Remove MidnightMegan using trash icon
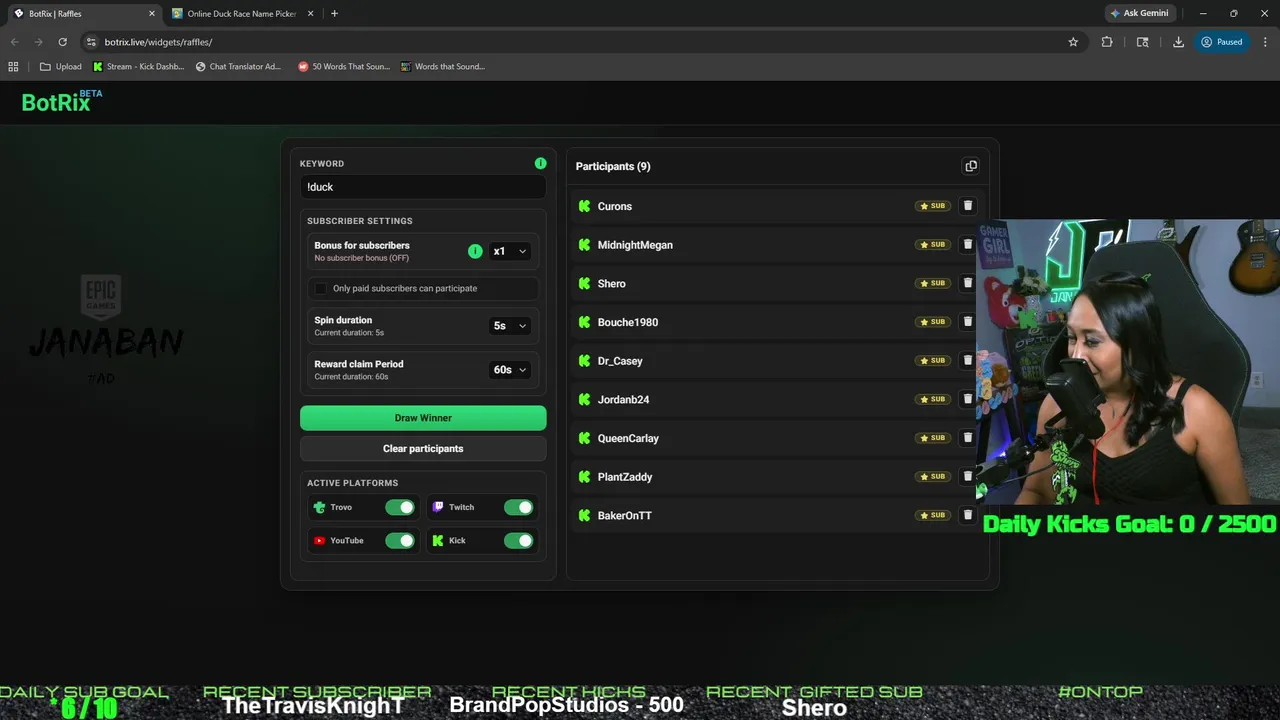Image resolution: width=1280 pixels, height=720 pixels. pos(967,244)
